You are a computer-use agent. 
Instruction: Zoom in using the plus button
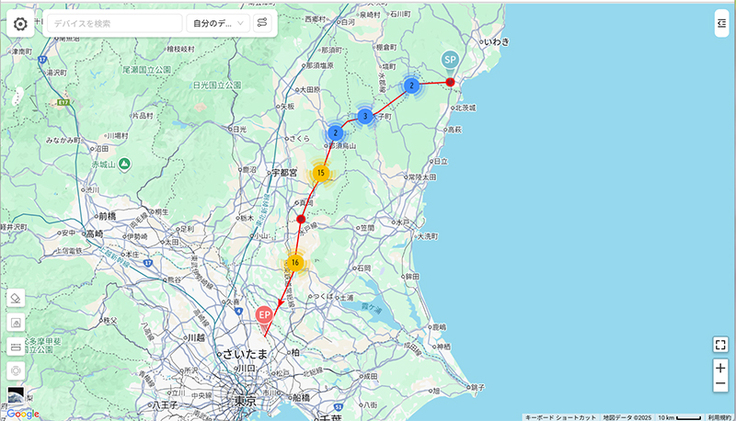pyautogui.click(x=720, y=368)
